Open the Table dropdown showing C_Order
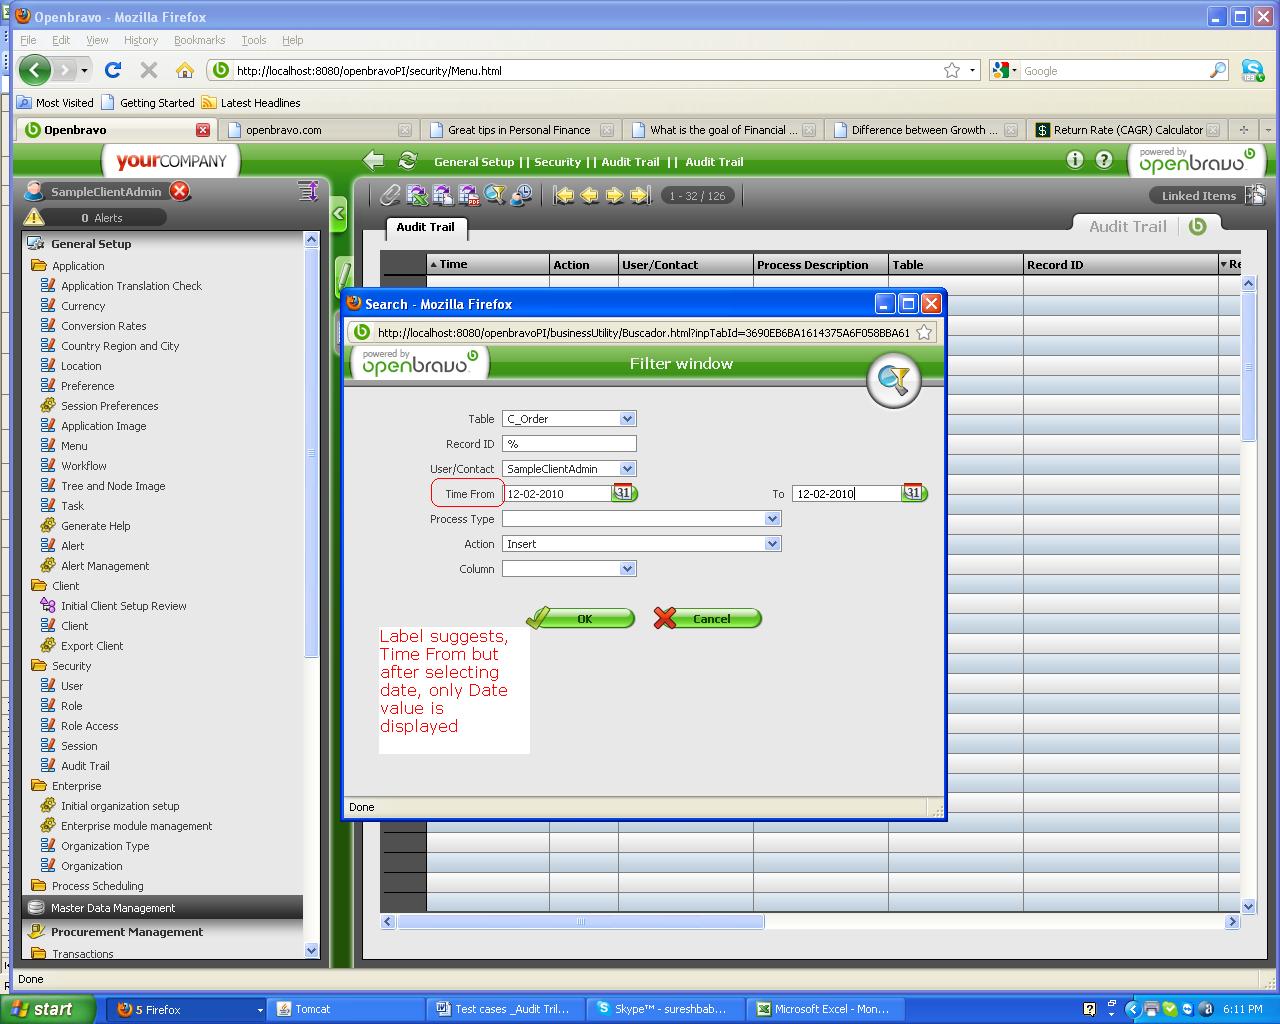The image size is (1280, 1024). click(x=627, y=419)
